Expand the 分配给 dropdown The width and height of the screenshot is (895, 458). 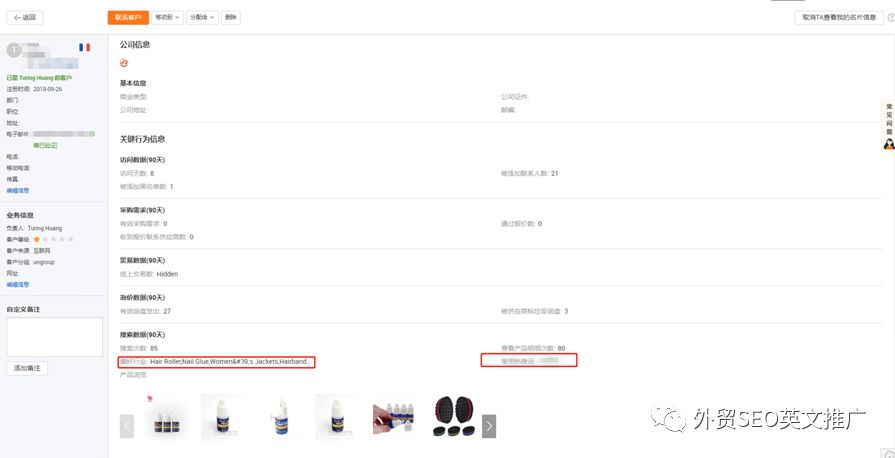coord(202,18)
